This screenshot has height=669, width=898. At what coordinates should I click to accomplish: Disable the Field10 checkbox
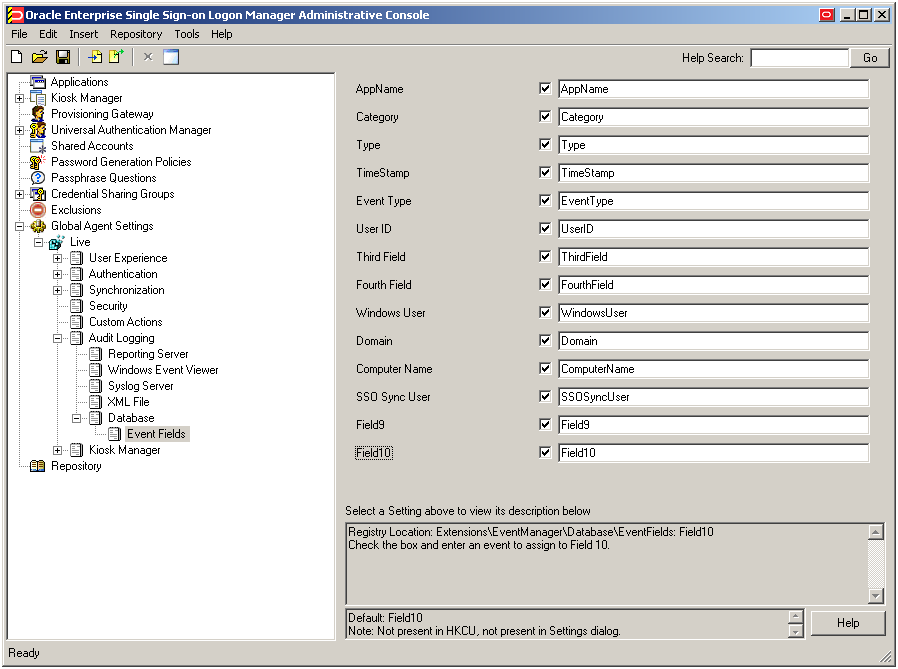click(x=545, y=452)
